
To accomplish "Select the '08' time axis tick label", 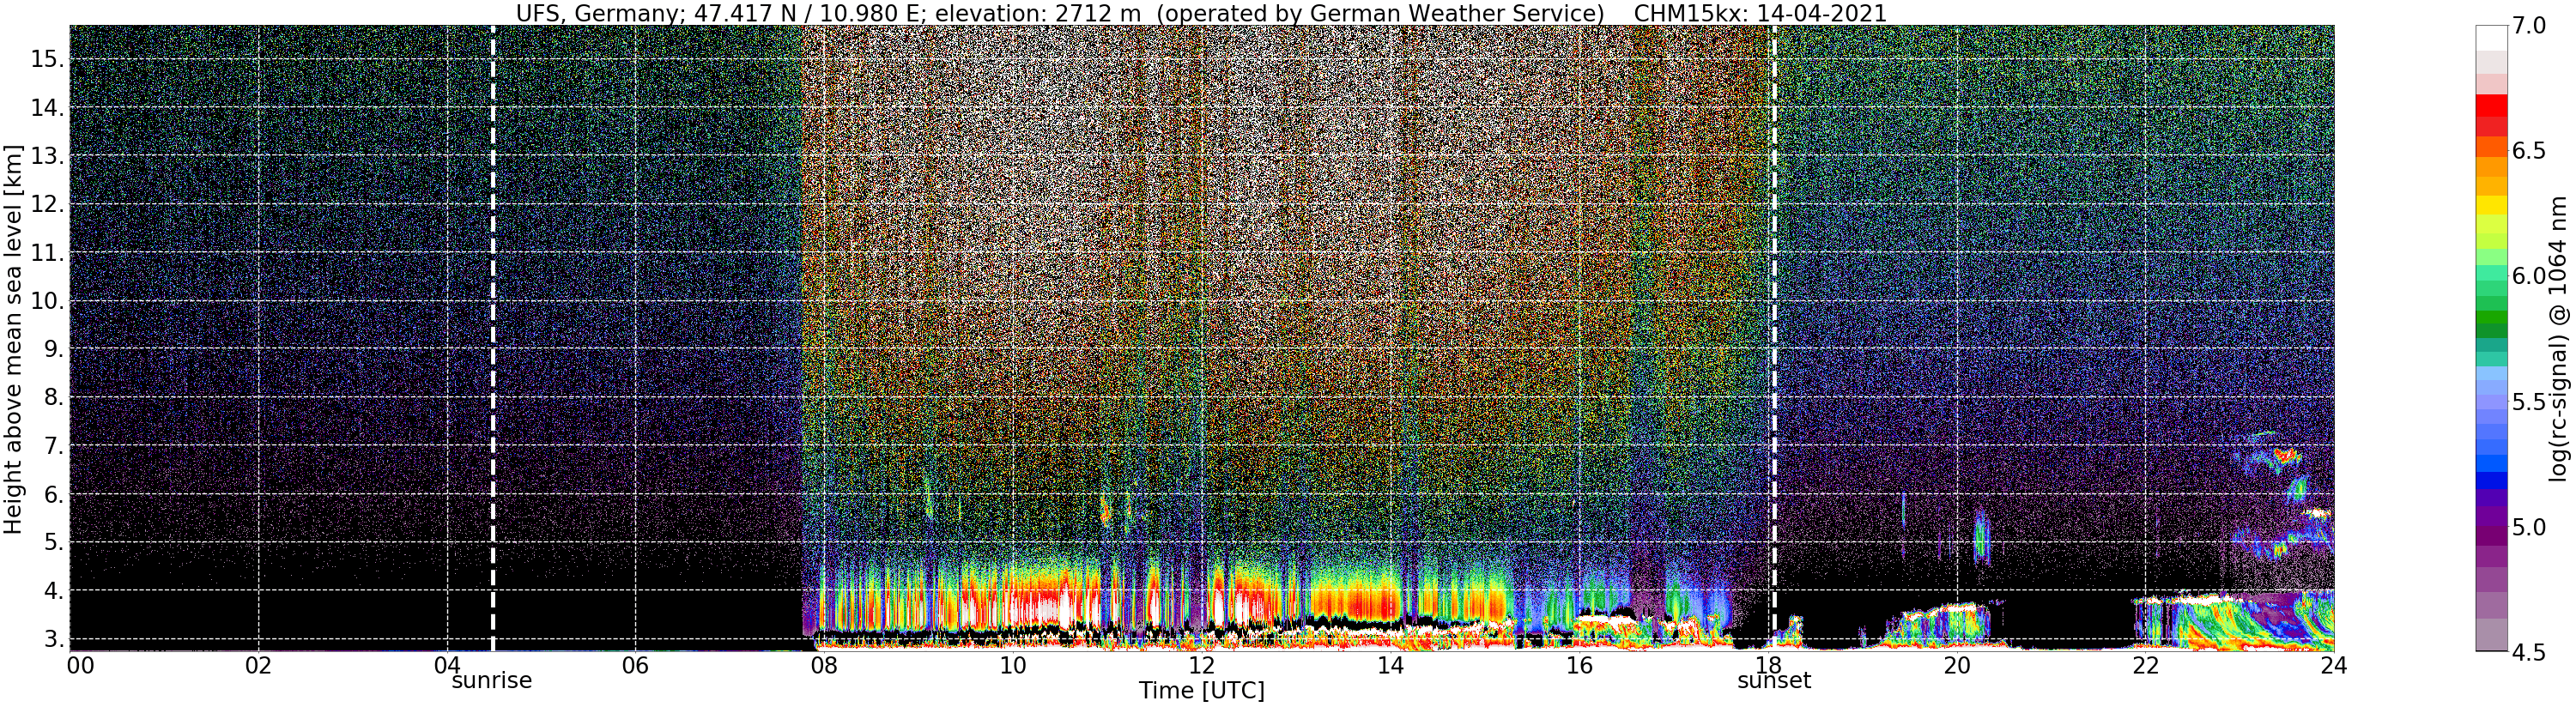I will click(x=824, y=666).
